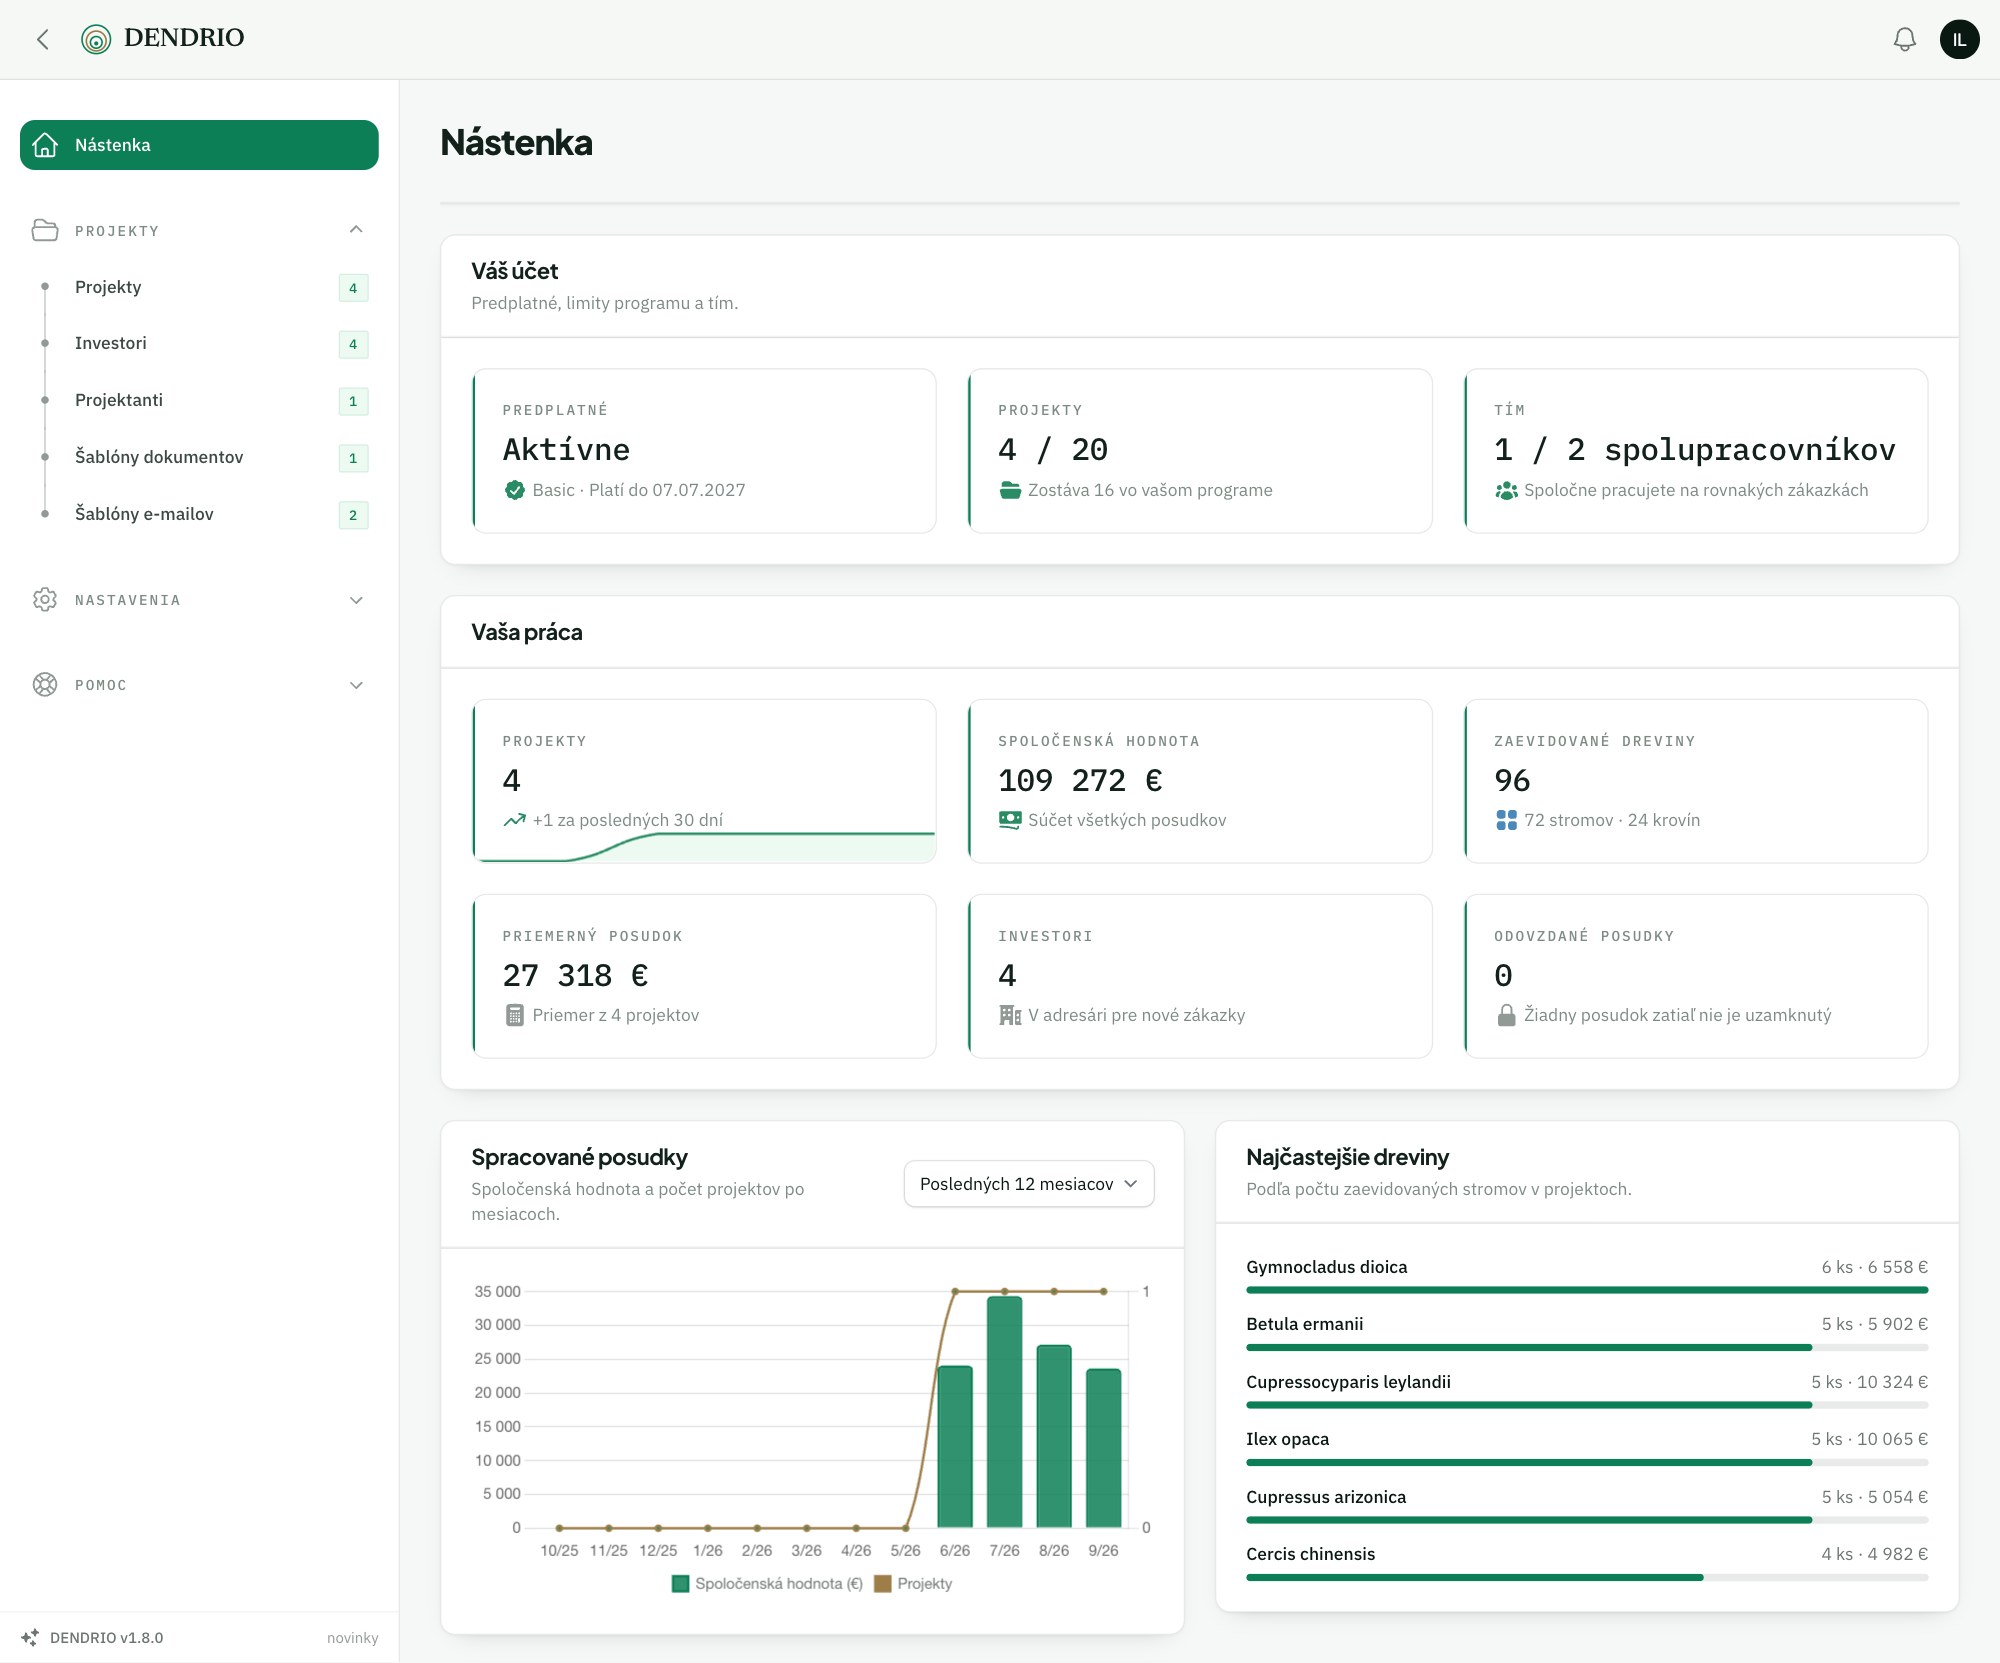The image size is (2000, 1663).
Task: Toggle Projekty legend item in chart
Action: tap(913, 1583)
